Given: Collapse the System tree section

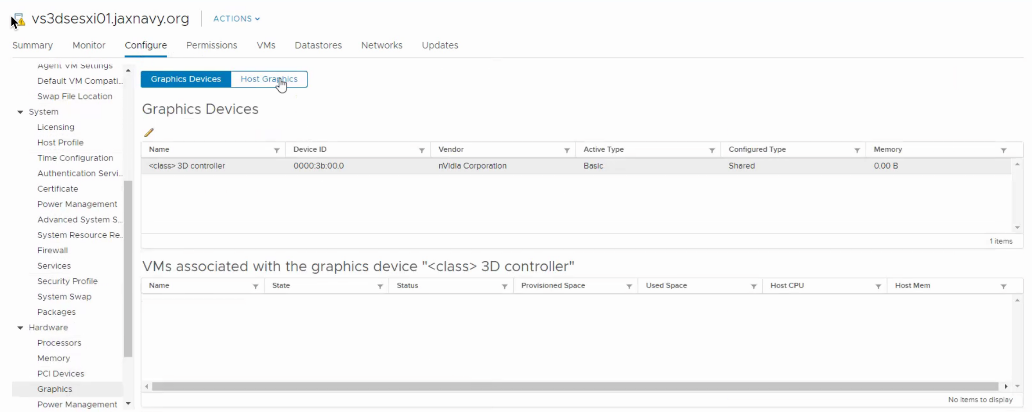Looking at the screenshot, I should coord(20,113).
